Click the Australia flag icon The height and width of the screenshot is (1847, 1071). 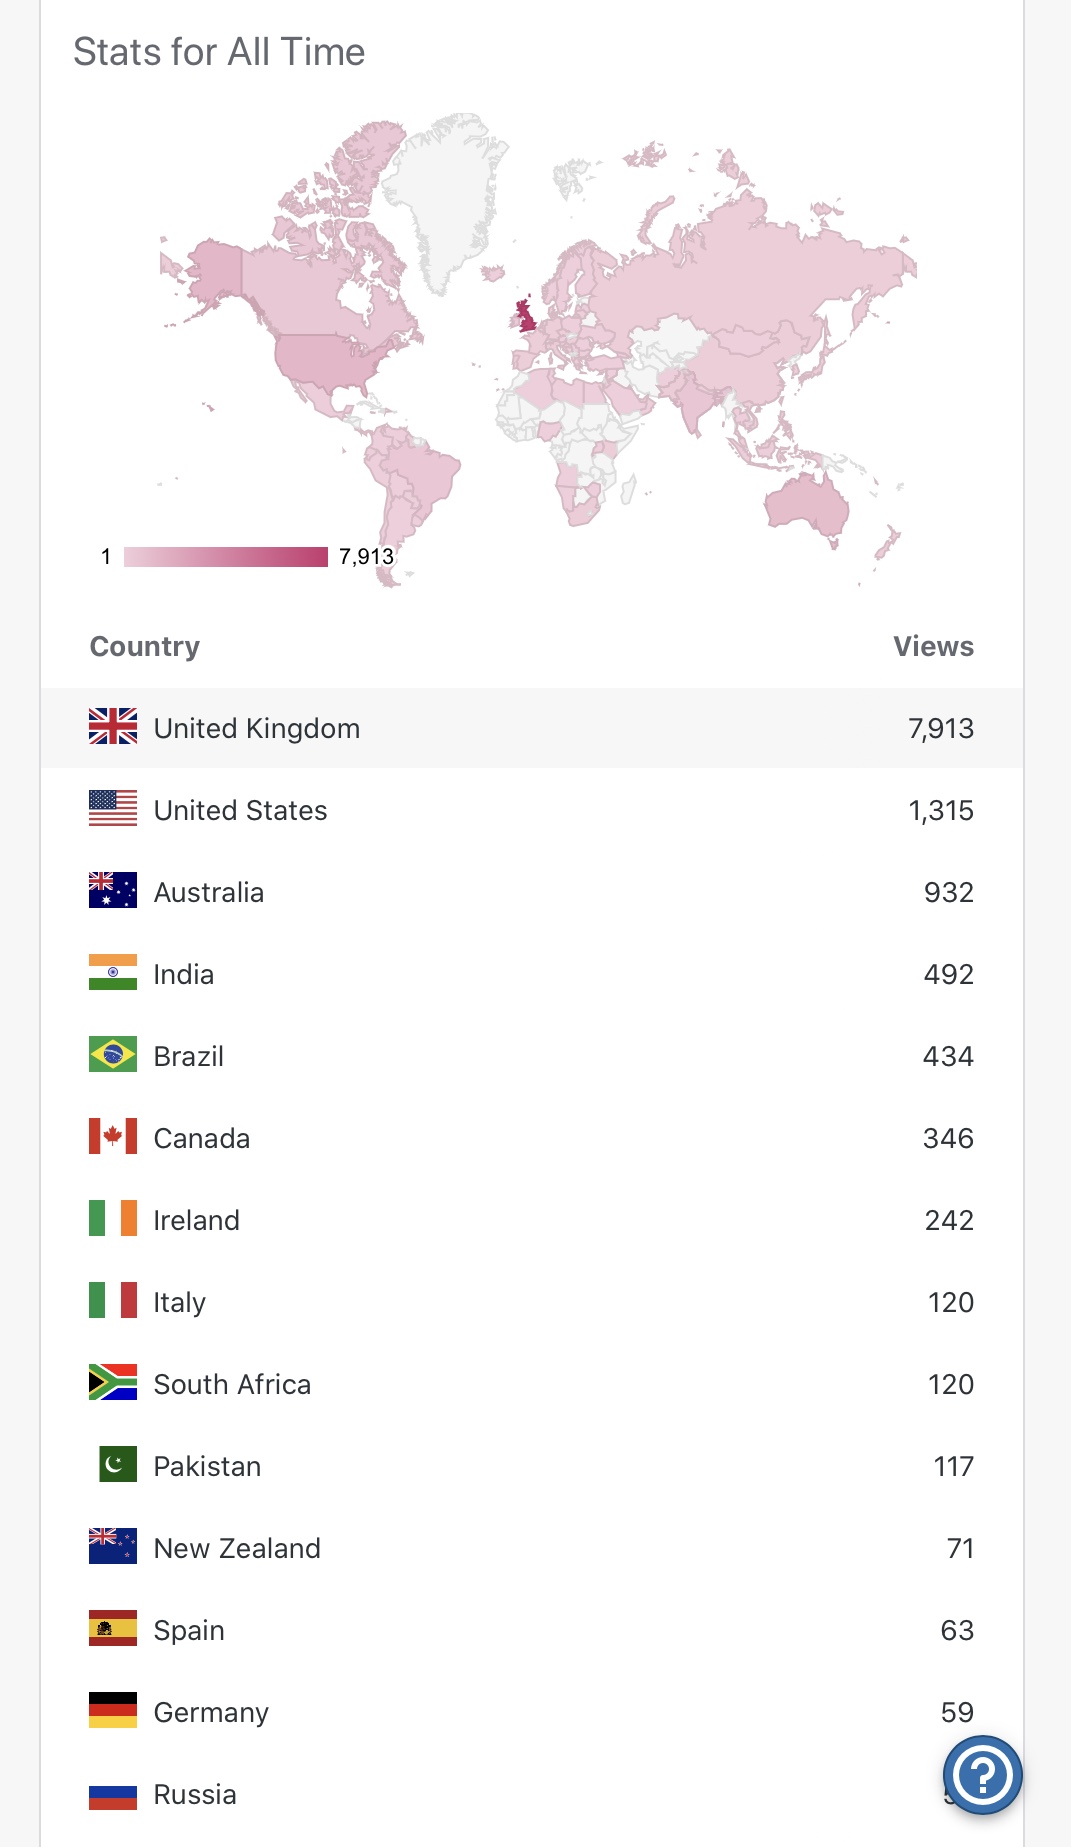113,890
